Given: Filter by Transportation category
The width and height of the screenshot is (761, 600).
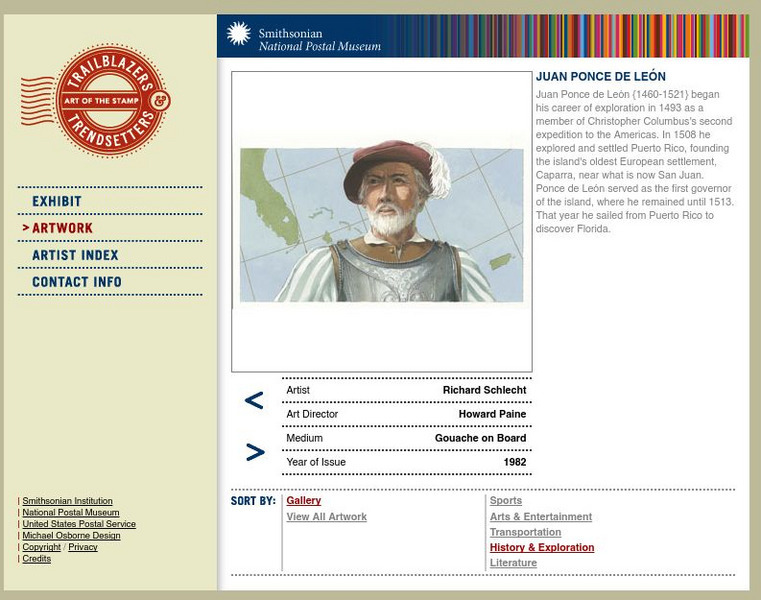Looking at the screenshot, I should (x=525, y=532).
